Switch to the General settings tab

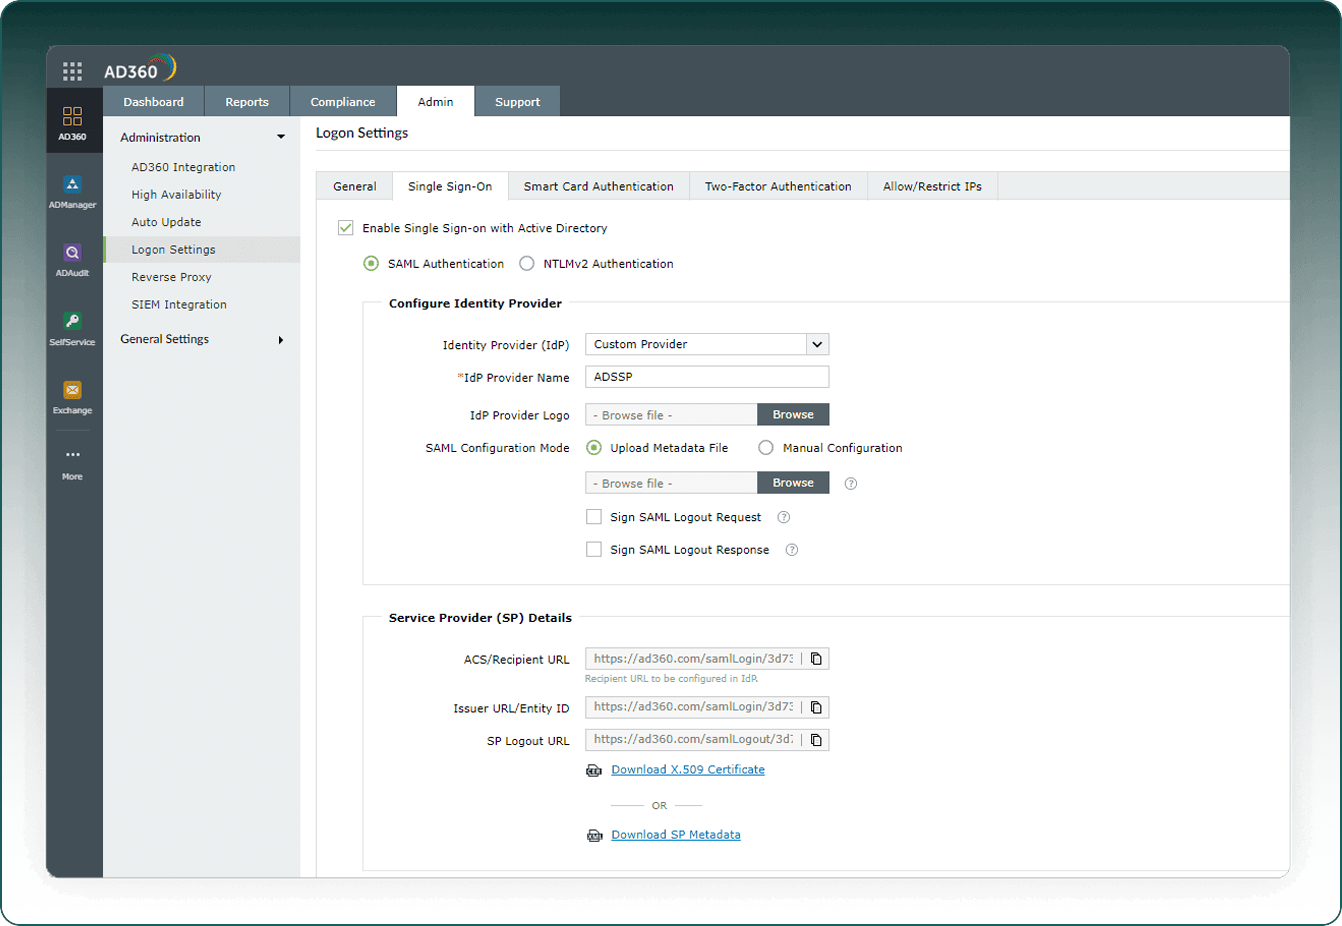[355, 186]
